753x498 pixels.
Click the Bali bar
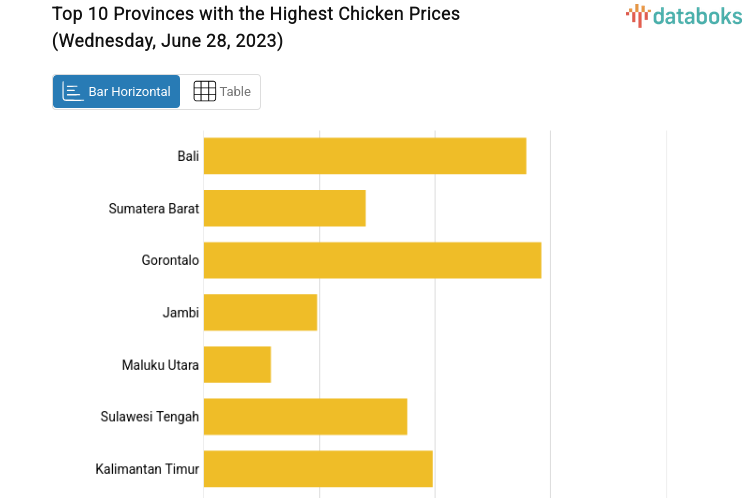pyautogui.click(x=365, y=156)
